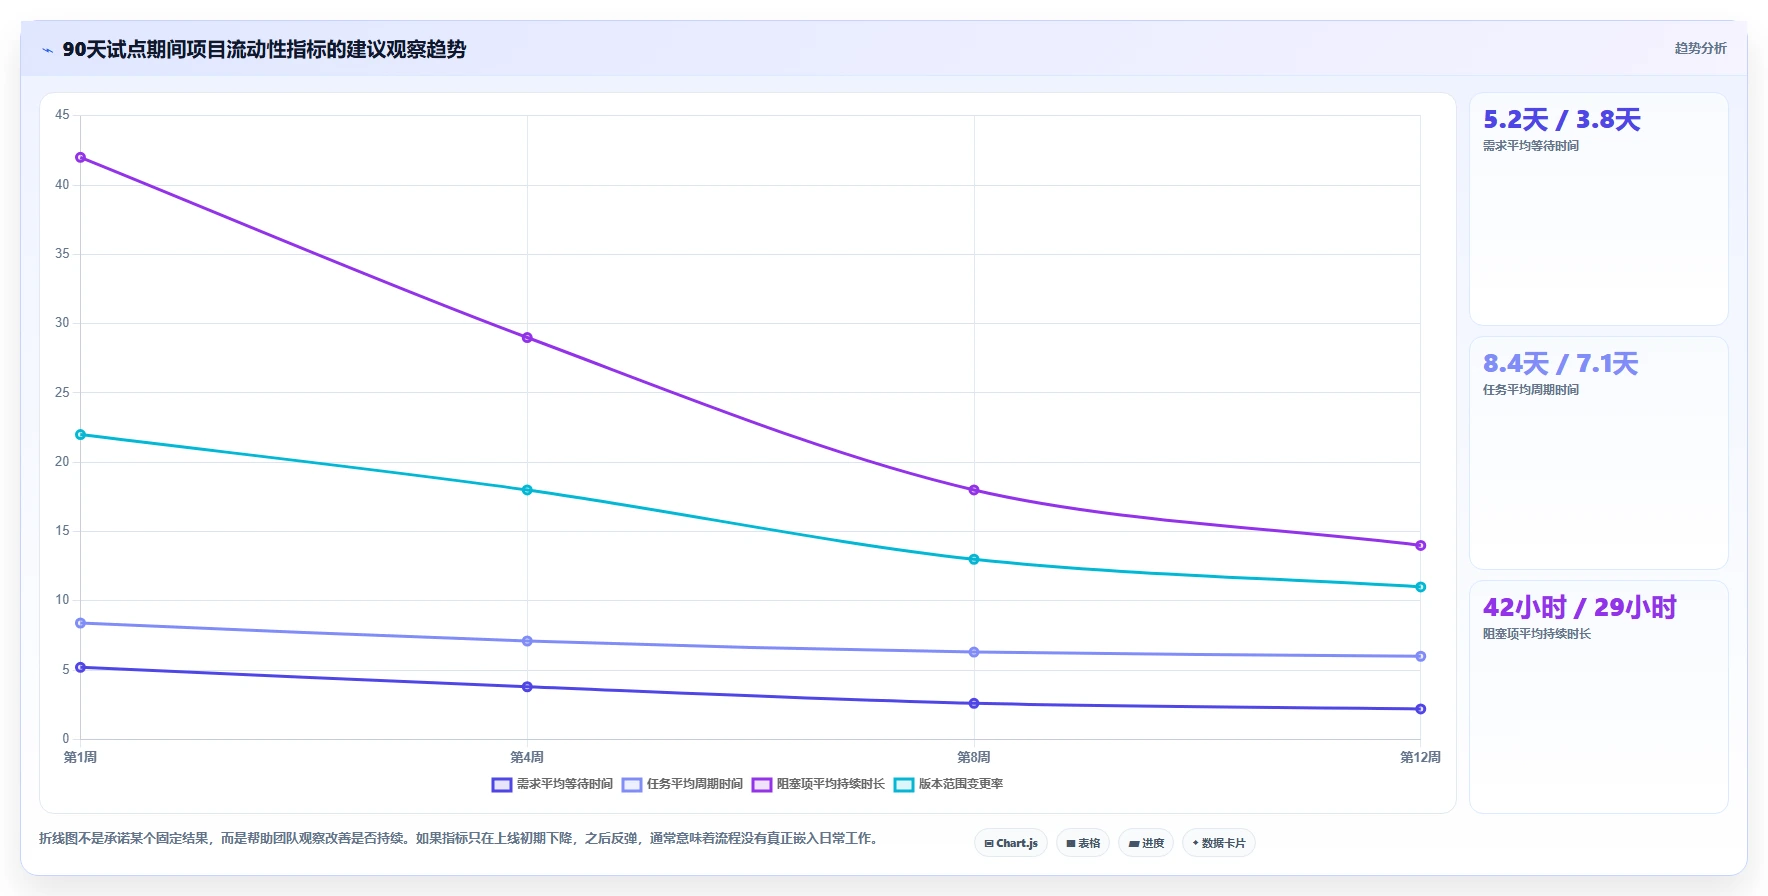Viewport: 1768px width, 896px height.
Task: Open the 5.2天 / 3.8天 waiting time card
Action: [1598, 209]
